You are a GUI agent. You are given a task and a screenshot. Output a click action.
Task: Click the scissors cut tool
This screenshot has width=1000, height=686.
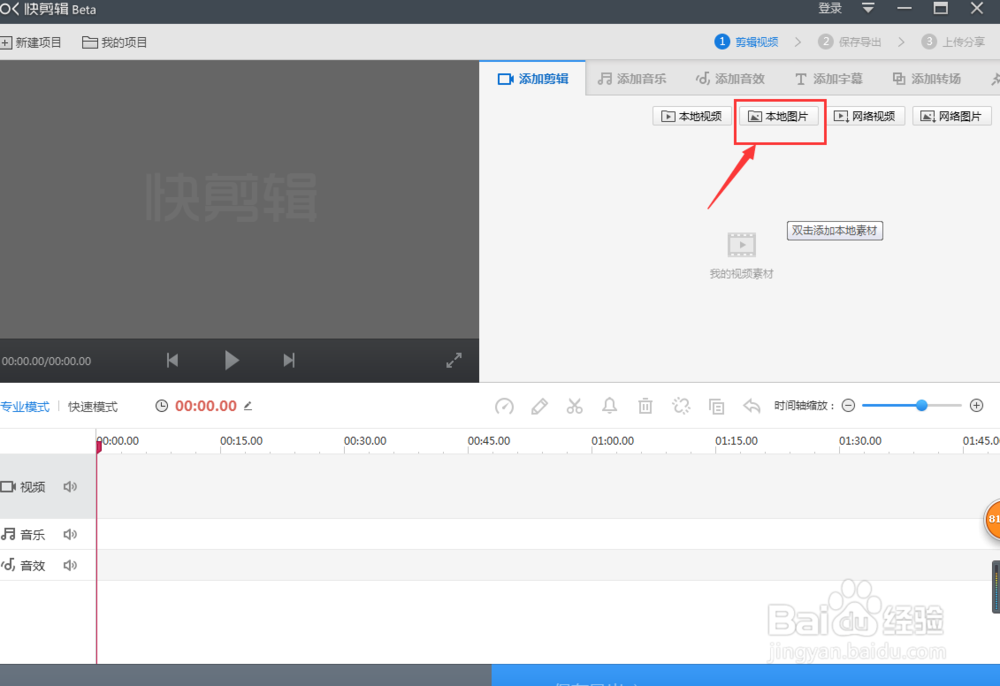(575, 406)
